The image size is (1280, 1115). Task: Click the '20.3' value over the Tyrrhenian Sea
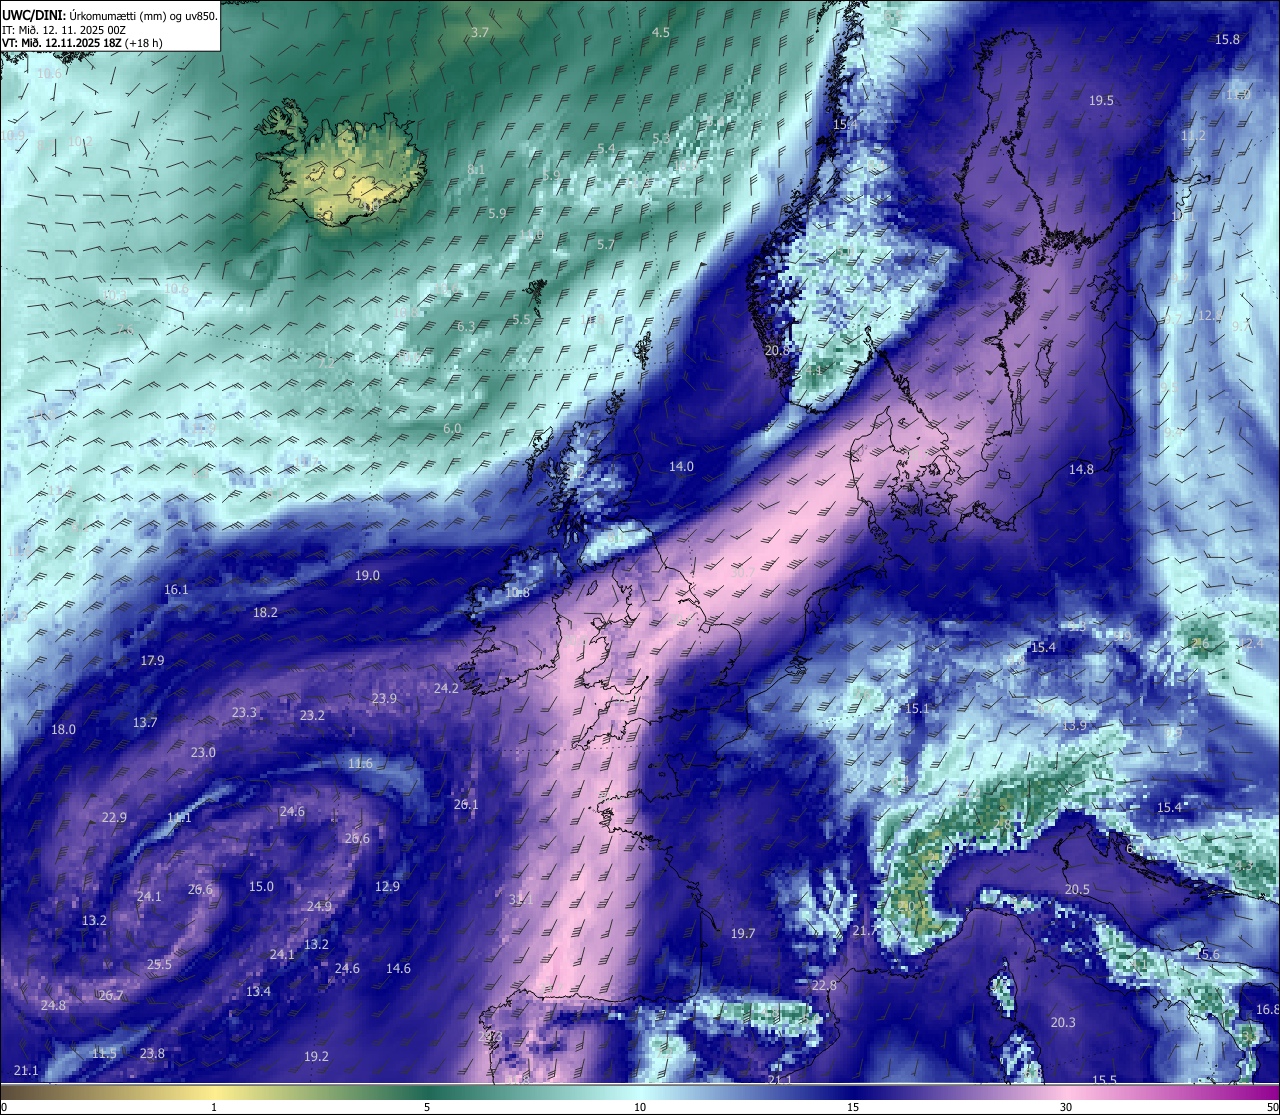1063,1023
